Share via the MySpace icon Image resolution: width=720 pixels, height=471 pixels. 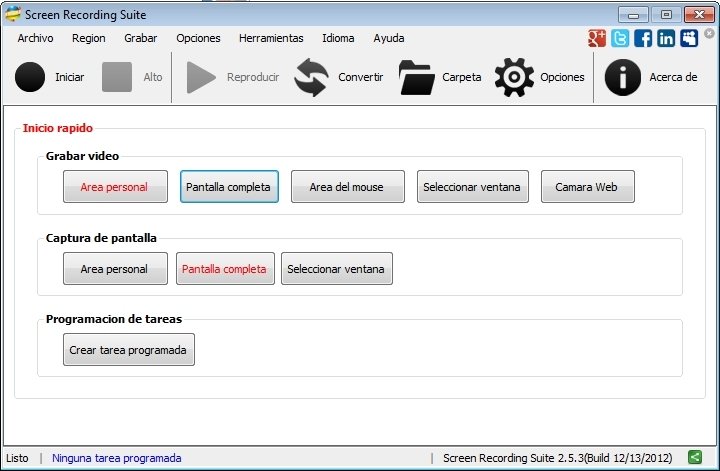[689, 38]
